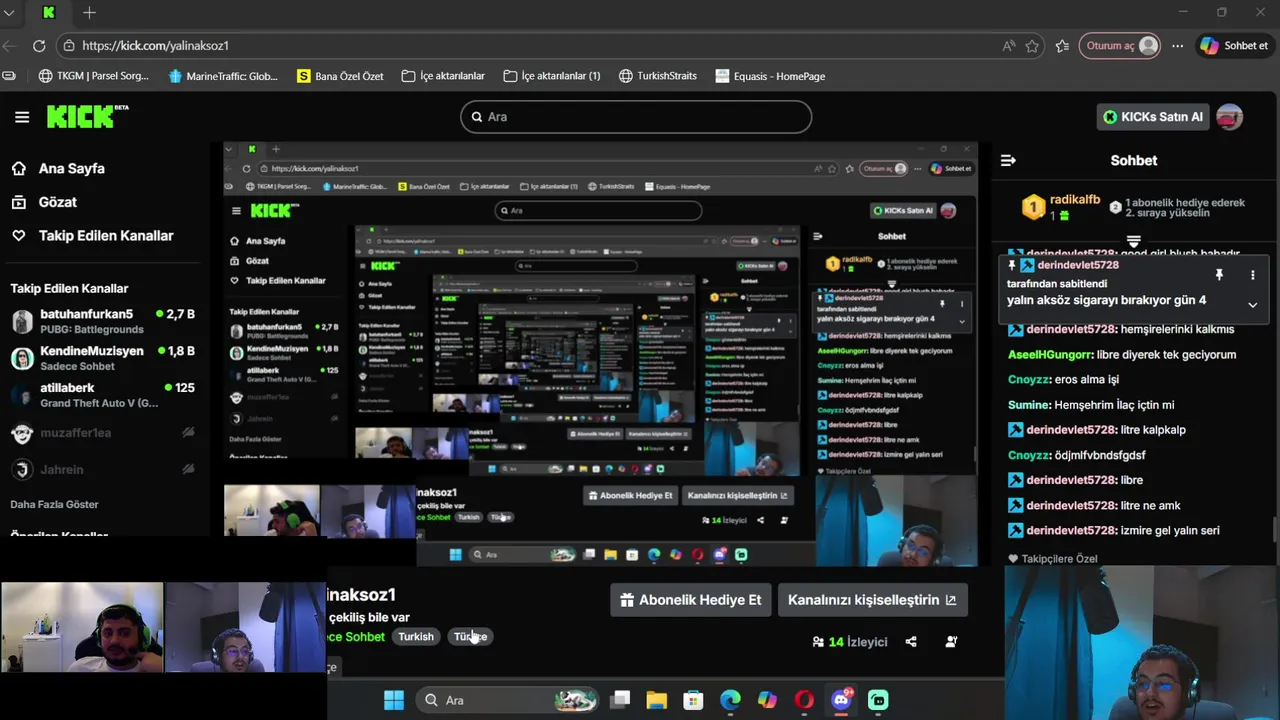Click the 14 İzleyici viewer count
Screen dimensions: 1280x720
point(850,642)
